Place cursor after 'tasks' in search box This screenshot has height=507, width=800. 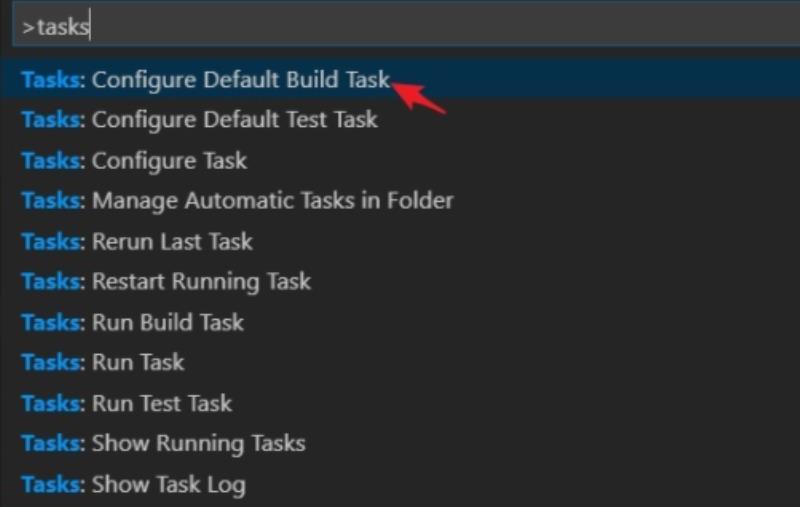point(90,27)
